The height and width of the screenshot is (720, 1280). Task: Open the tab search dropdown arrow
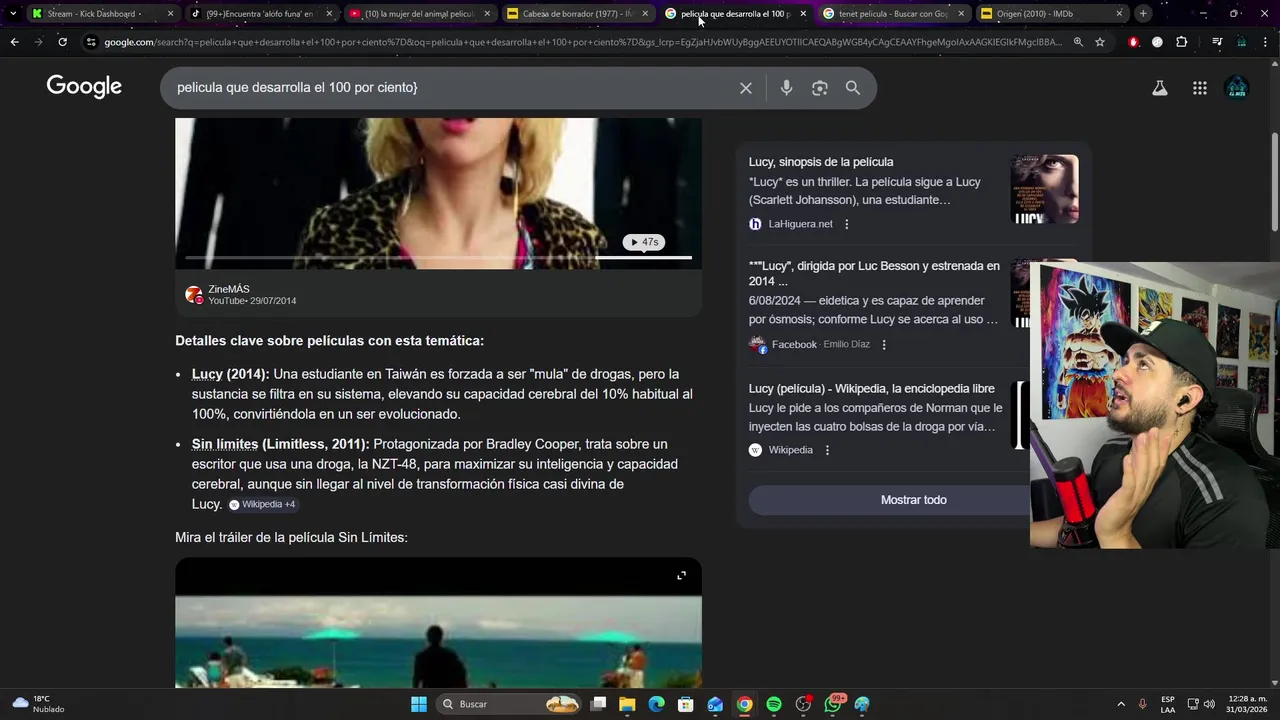tap(12, 14)
